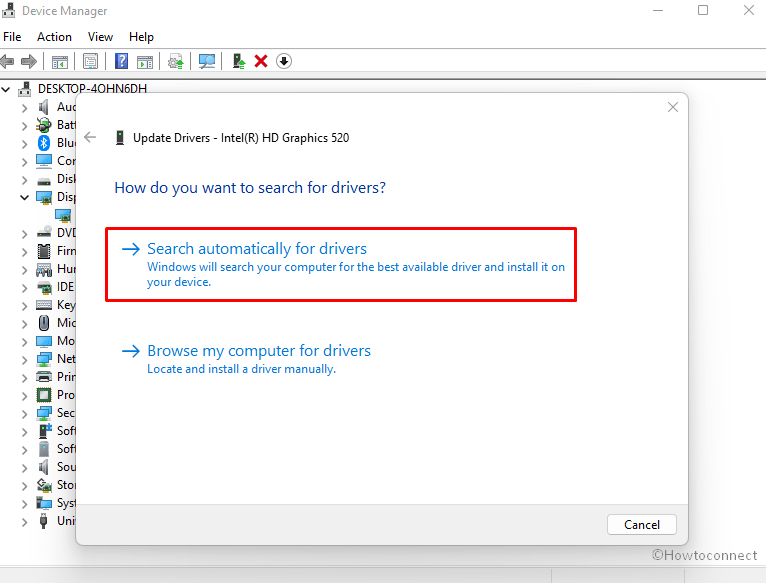Click the display adapter child device icon
Viewport: 766px width, 583px height.
(63, 215)
